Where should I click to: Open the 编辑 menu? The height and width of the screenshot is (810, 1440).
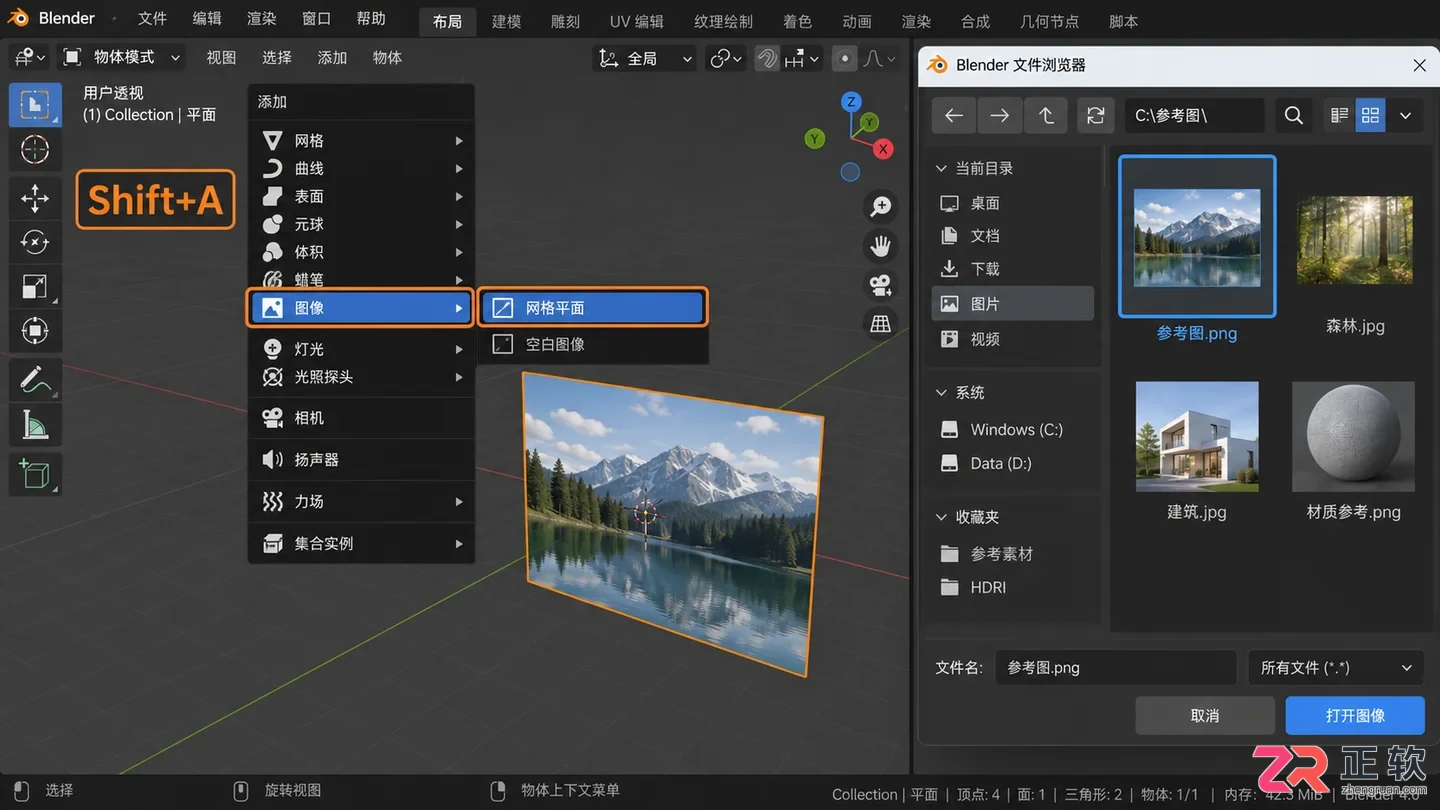(x=207, y=19)
